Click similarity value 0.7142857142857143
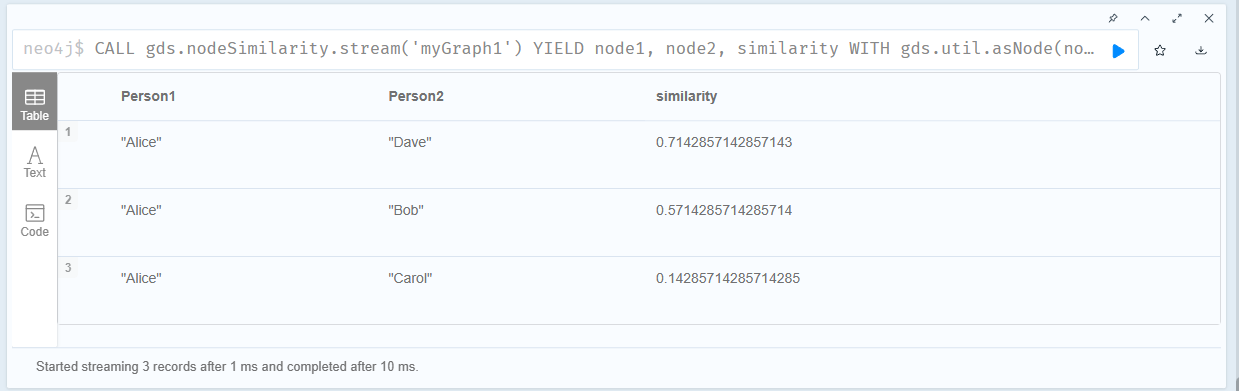The image size is (1239, 391). (724, 143)
